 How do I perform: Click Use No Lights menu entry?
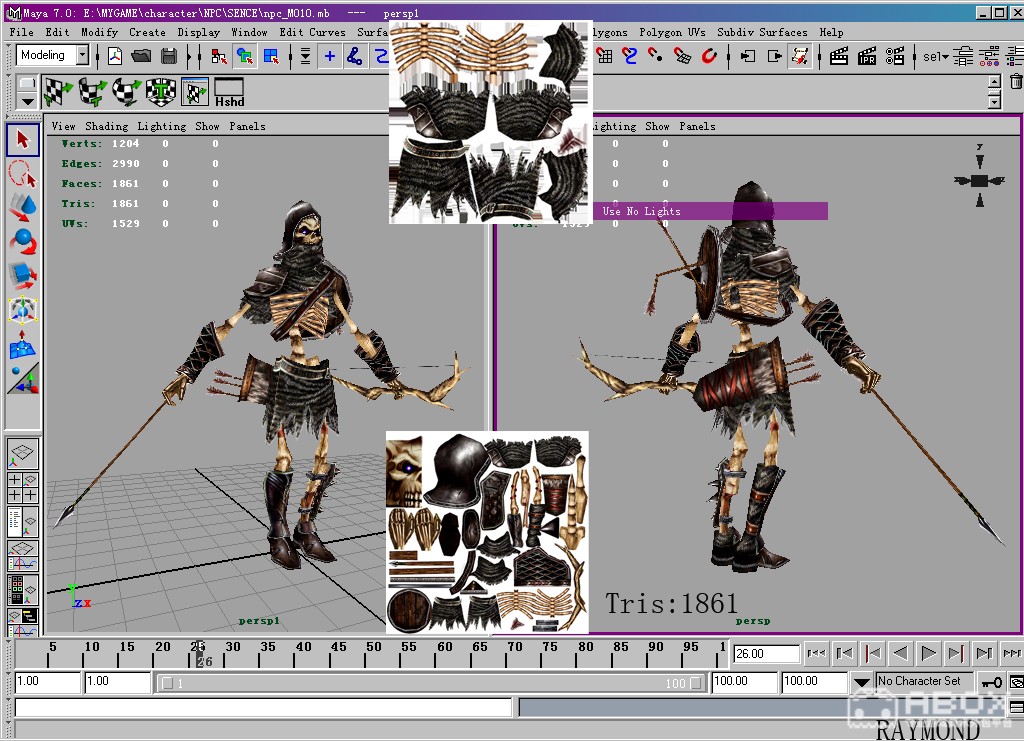(x=641, y=211)
